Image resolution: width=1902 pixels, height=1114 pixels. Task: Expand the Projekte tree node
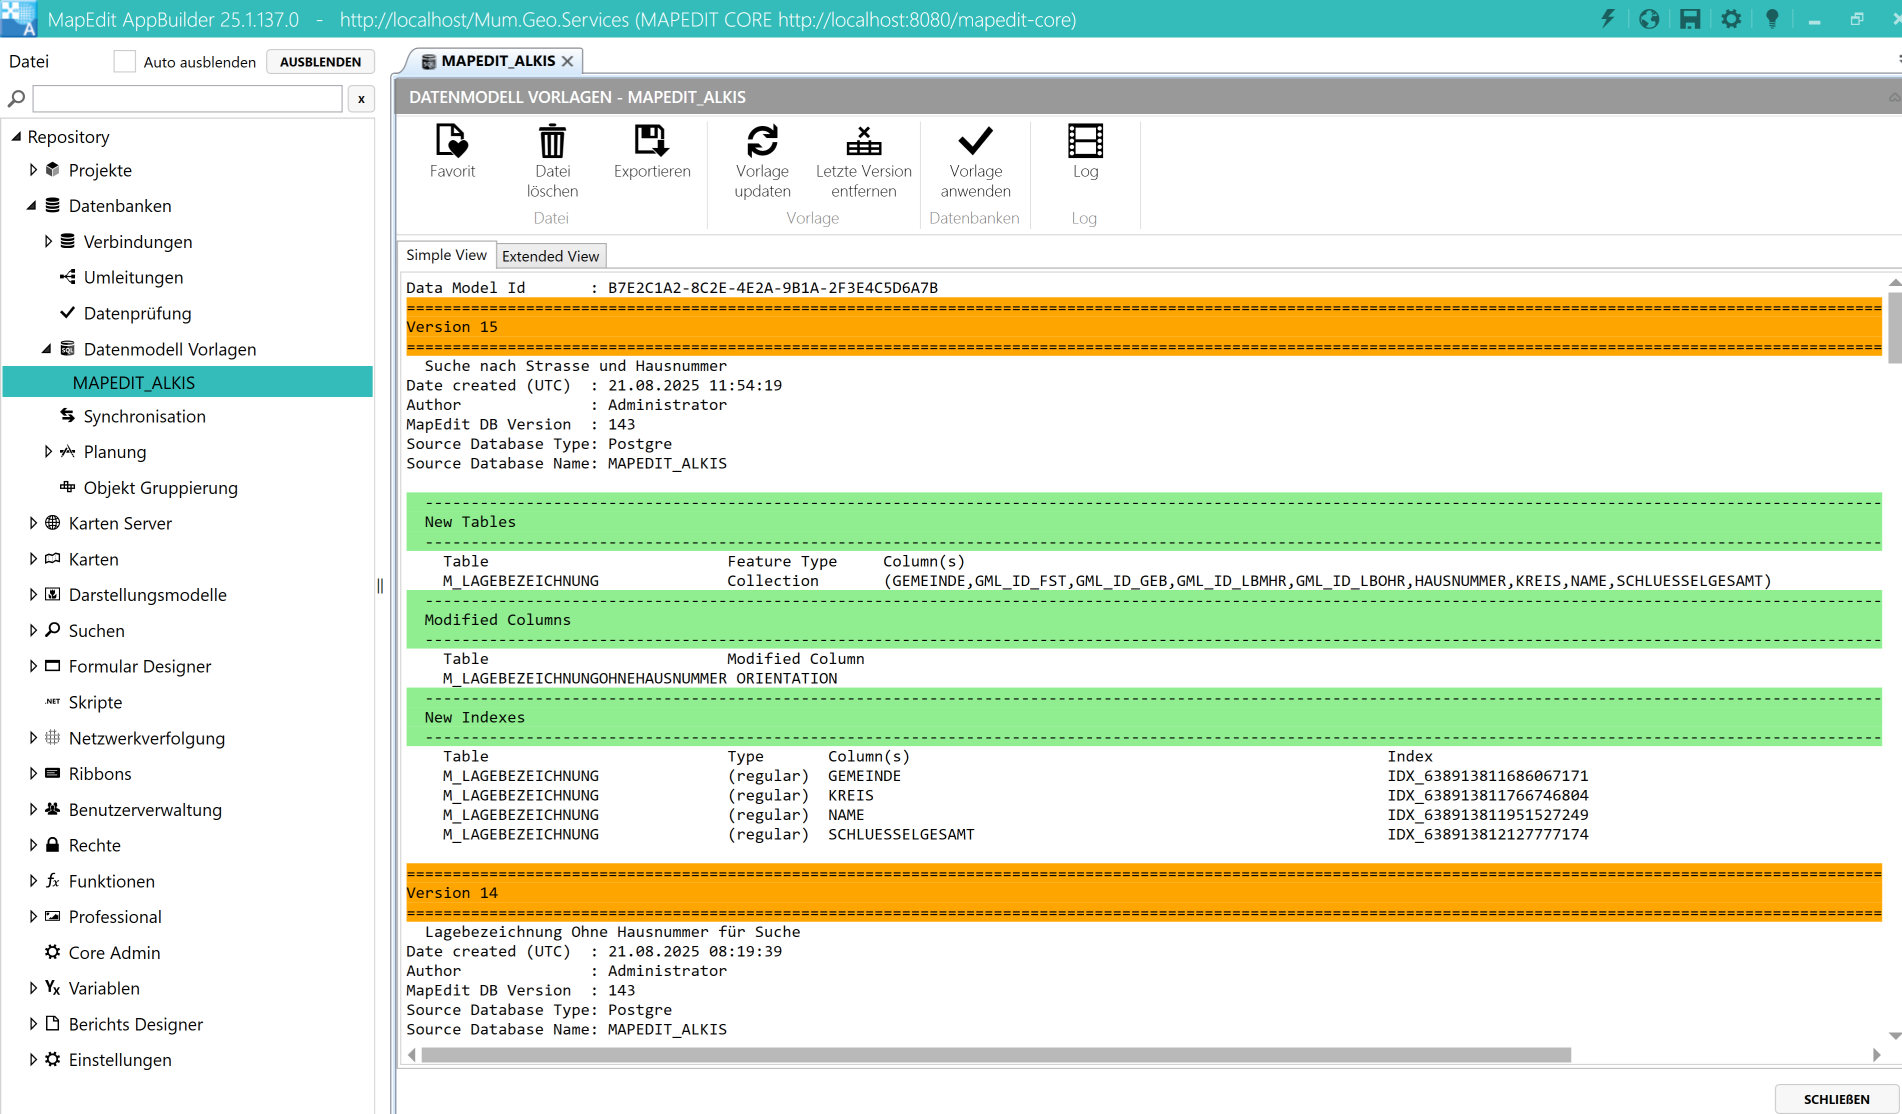coord(33,170)
